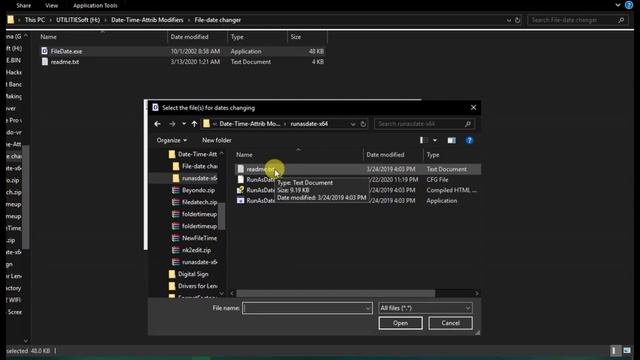Open view options dropdown arrow in dialog
Screen dimensions: 640x360
435,140
